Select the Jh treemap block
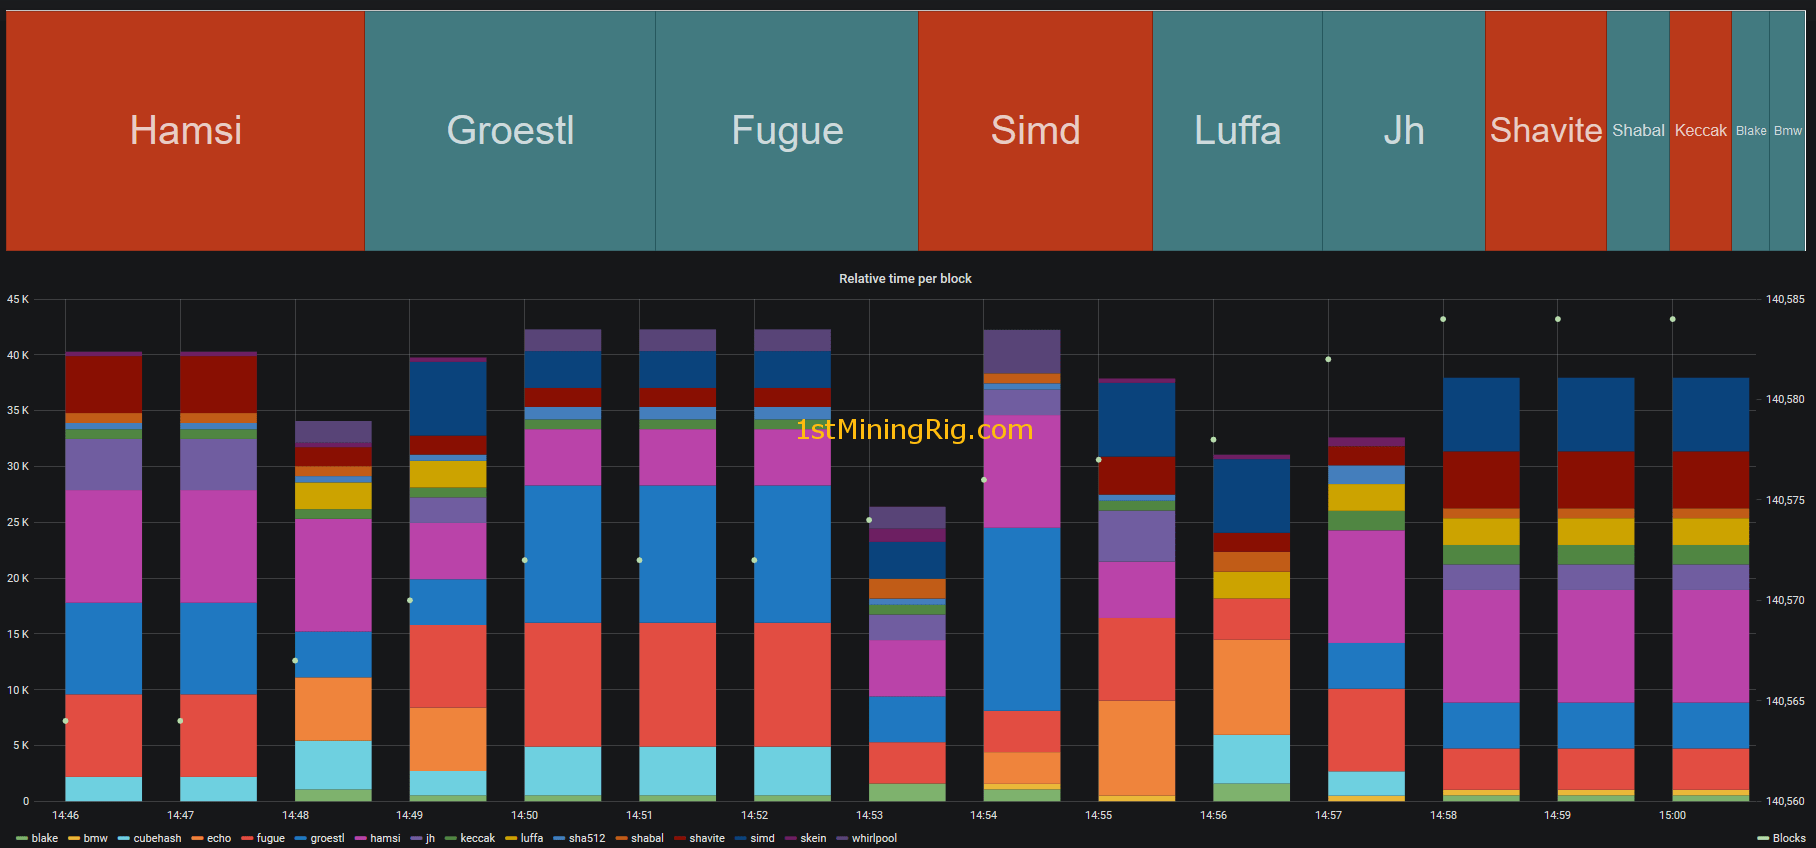1816x848 pixels. [x=1404, y=130]
